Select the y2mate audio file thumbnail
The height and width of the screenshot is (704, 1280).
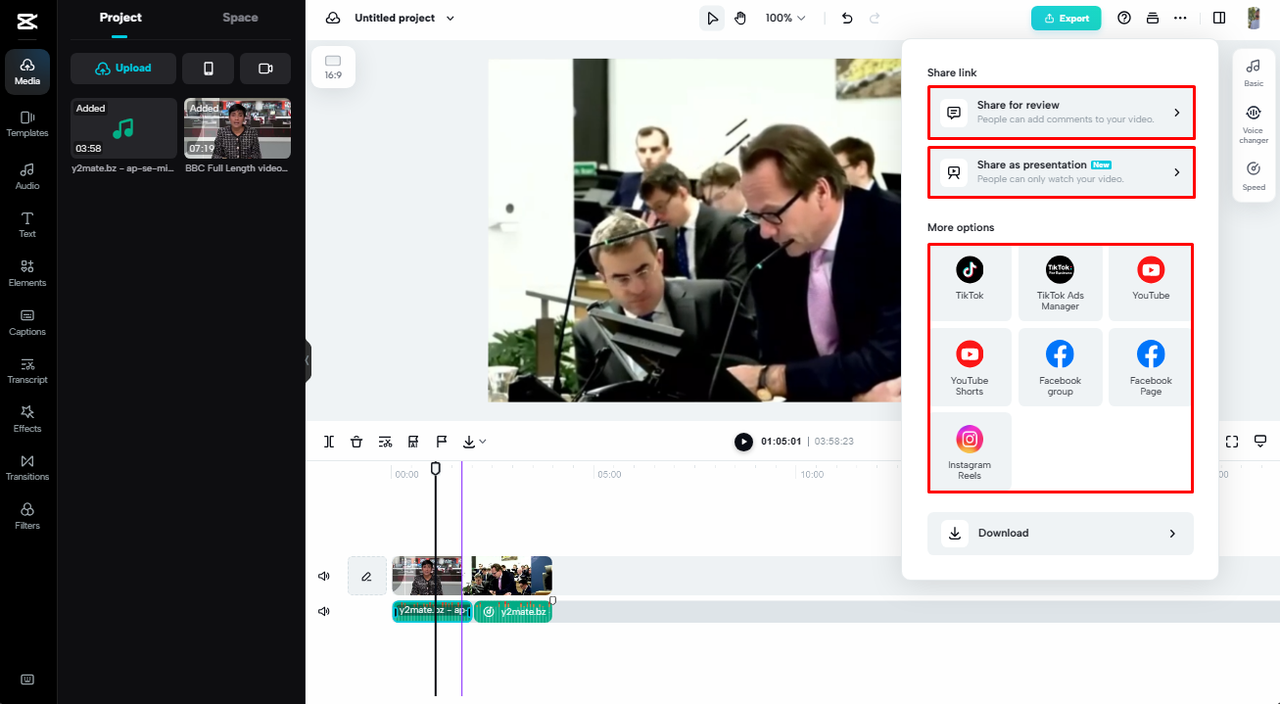(123, 128)
